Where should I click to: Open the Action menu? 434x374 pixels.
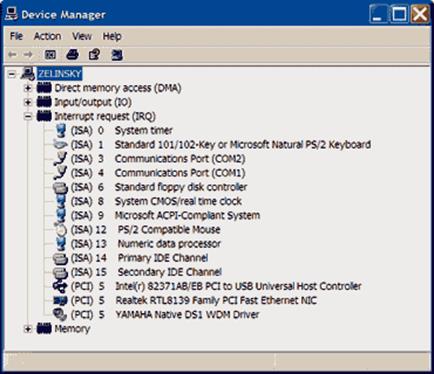click(x=47, y=36)
